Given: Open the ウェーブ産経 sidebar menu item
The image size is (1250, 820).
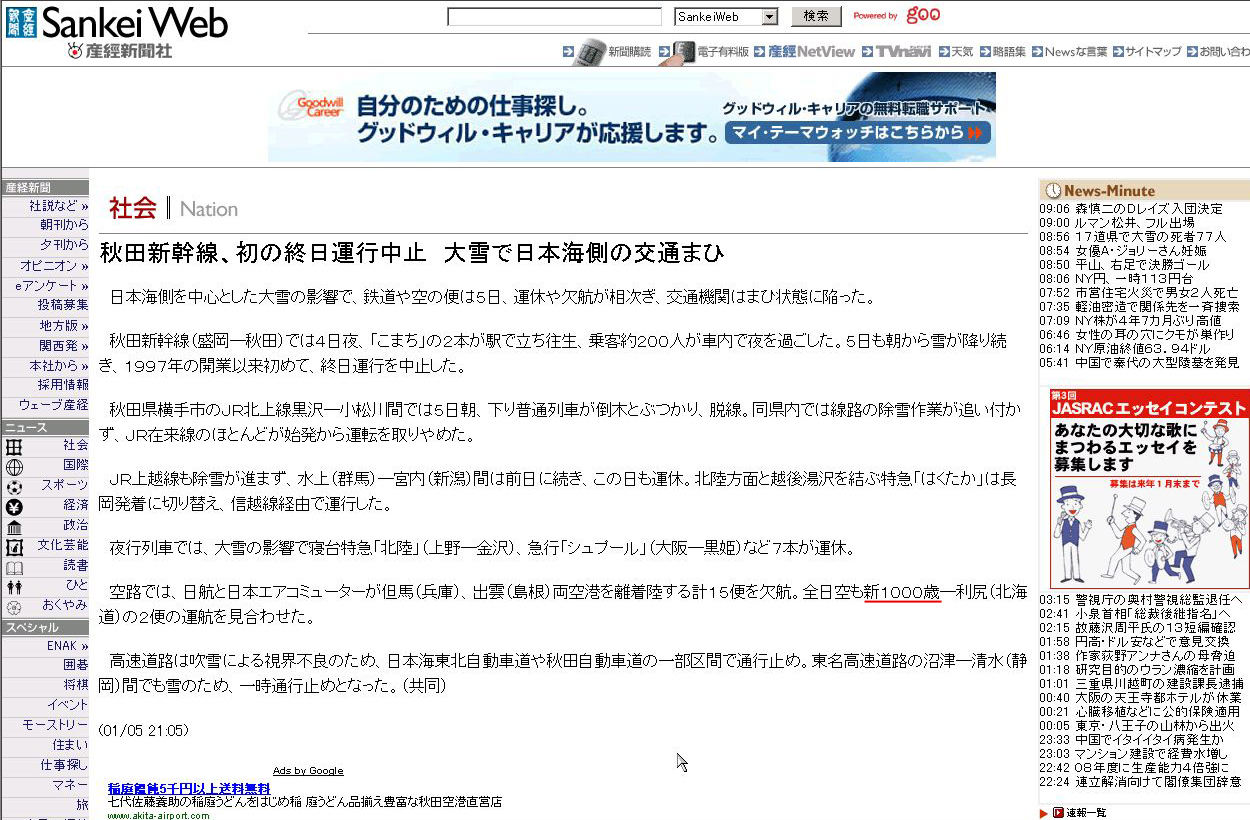Looking at the screenshot, I should 53,404.
